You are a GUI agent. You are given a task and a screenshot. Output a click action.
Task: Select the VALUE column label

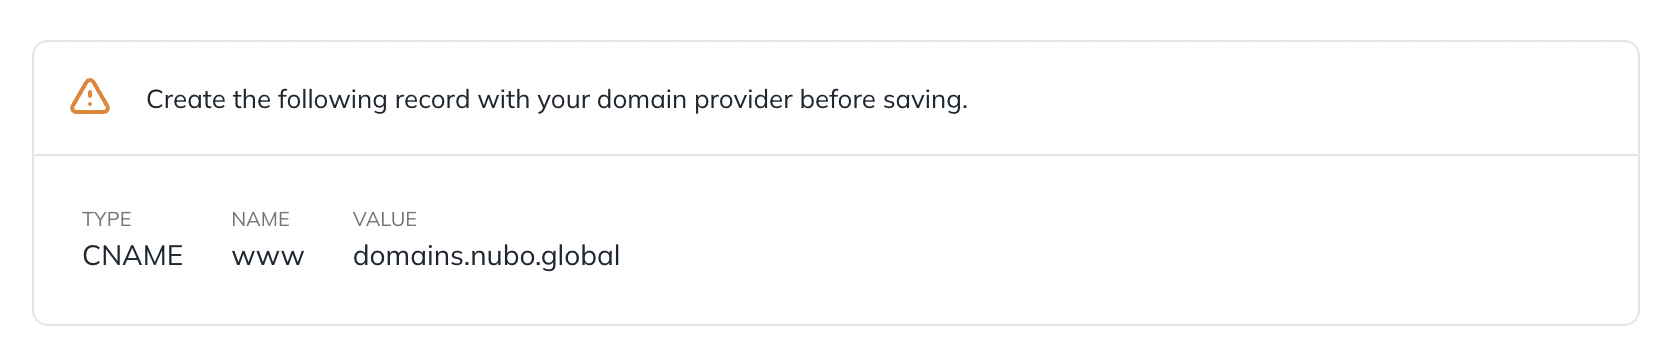(385, 219)
